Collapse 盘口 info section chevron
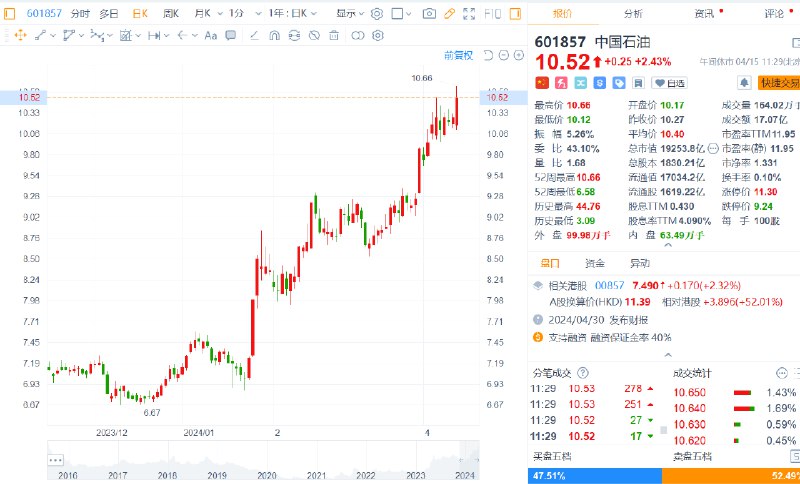800x484 pixels. click(x=667, y=355)
